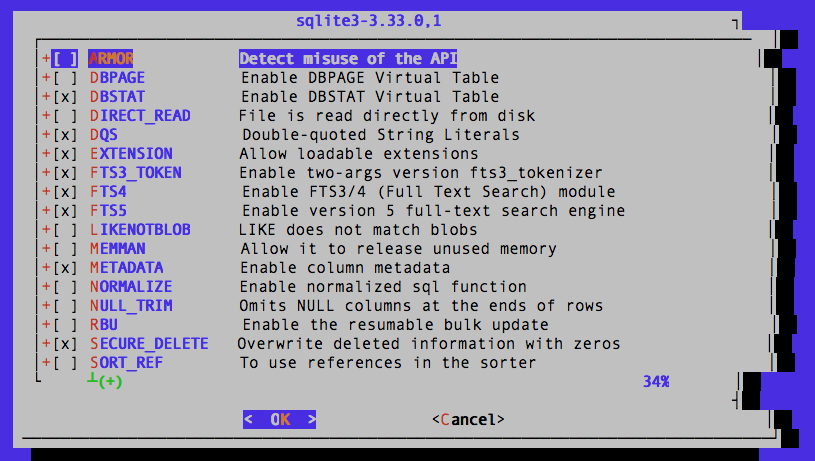815x461 pixels.
Task: Uncheck the METADATA checkbox
Action: [64, 268]
